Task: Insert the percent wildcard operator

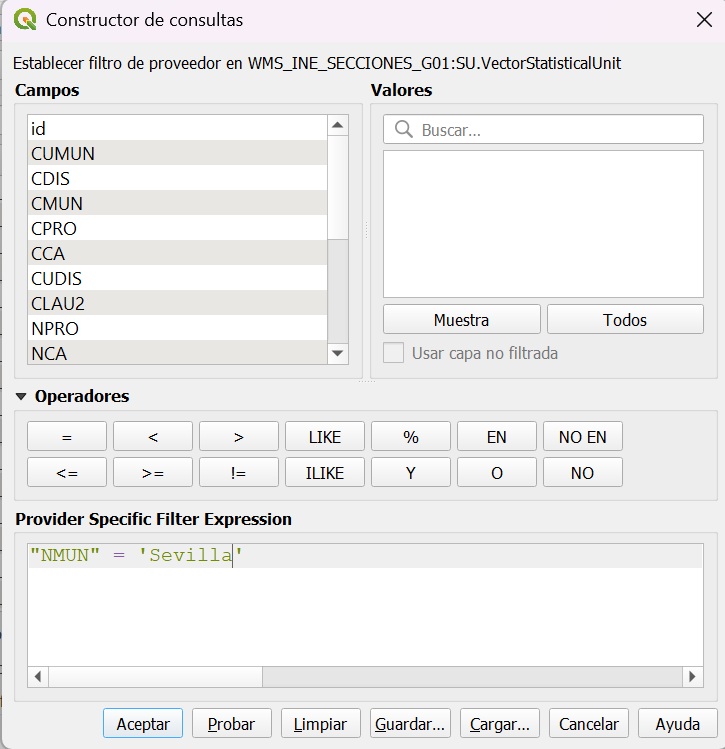Action: [410, 437]
